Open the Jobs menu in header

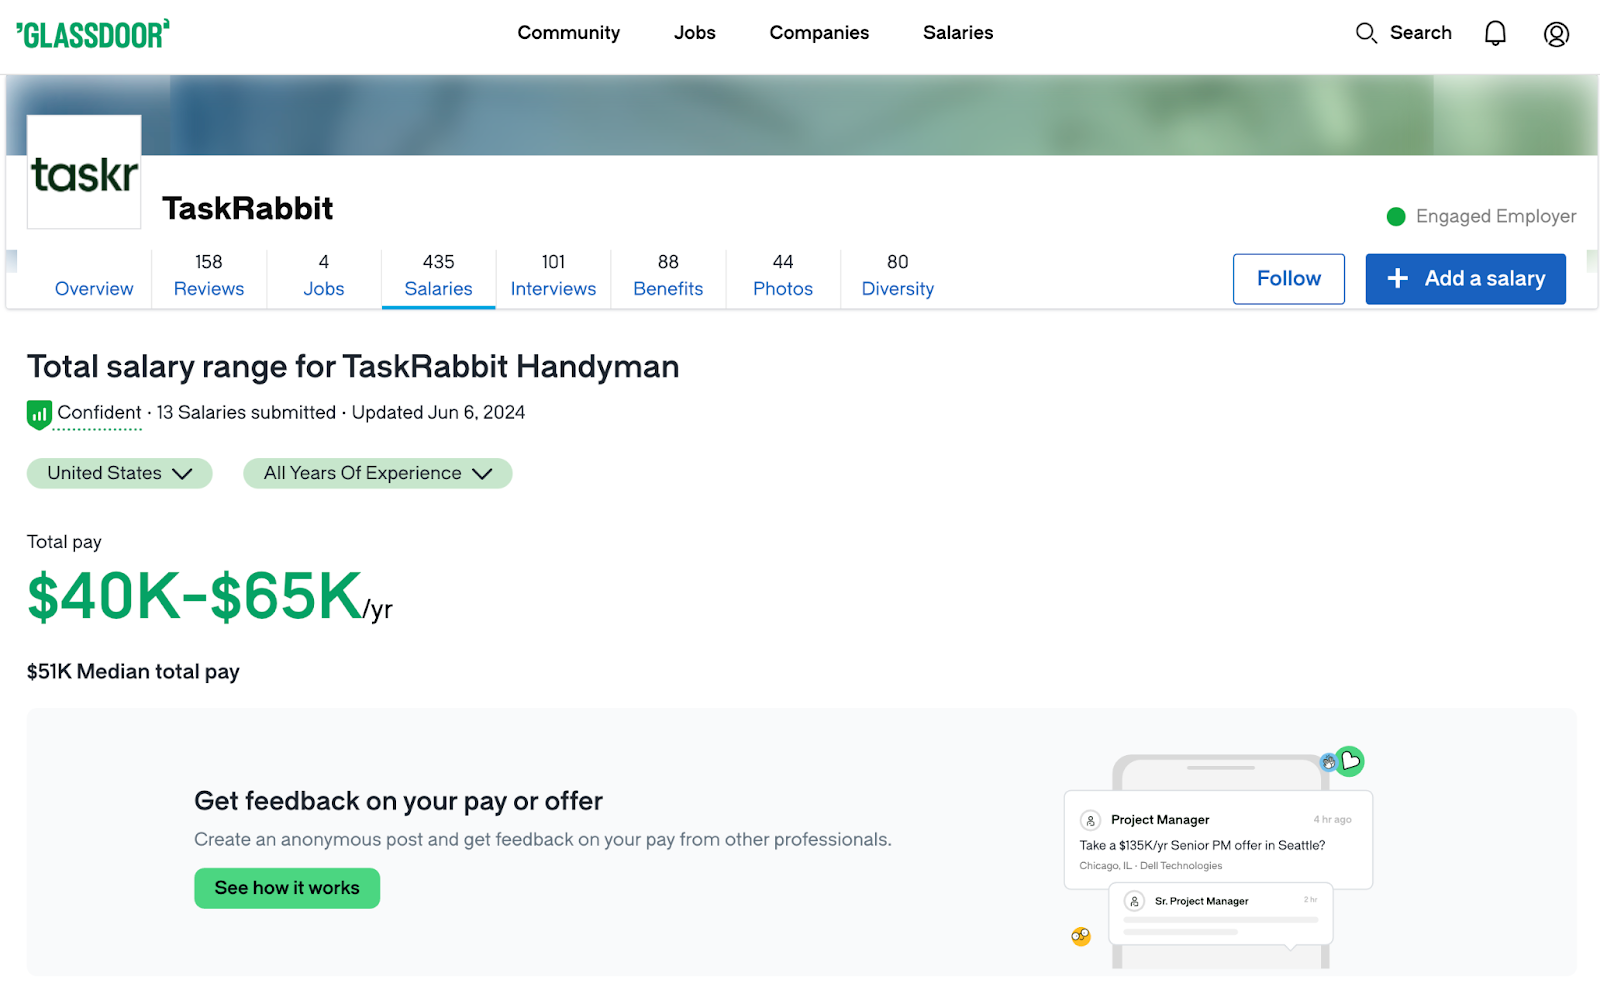(x=695, y=33)
